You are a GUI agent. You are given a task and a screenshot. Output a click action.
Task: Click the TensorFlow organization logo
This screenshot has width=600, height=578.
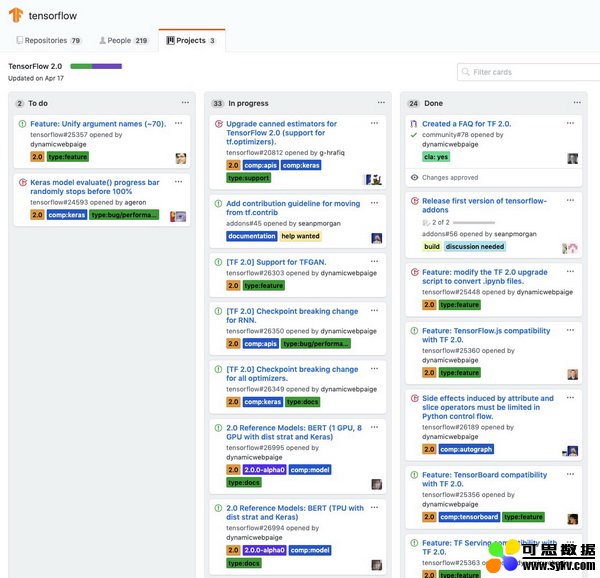coord(16,15)
